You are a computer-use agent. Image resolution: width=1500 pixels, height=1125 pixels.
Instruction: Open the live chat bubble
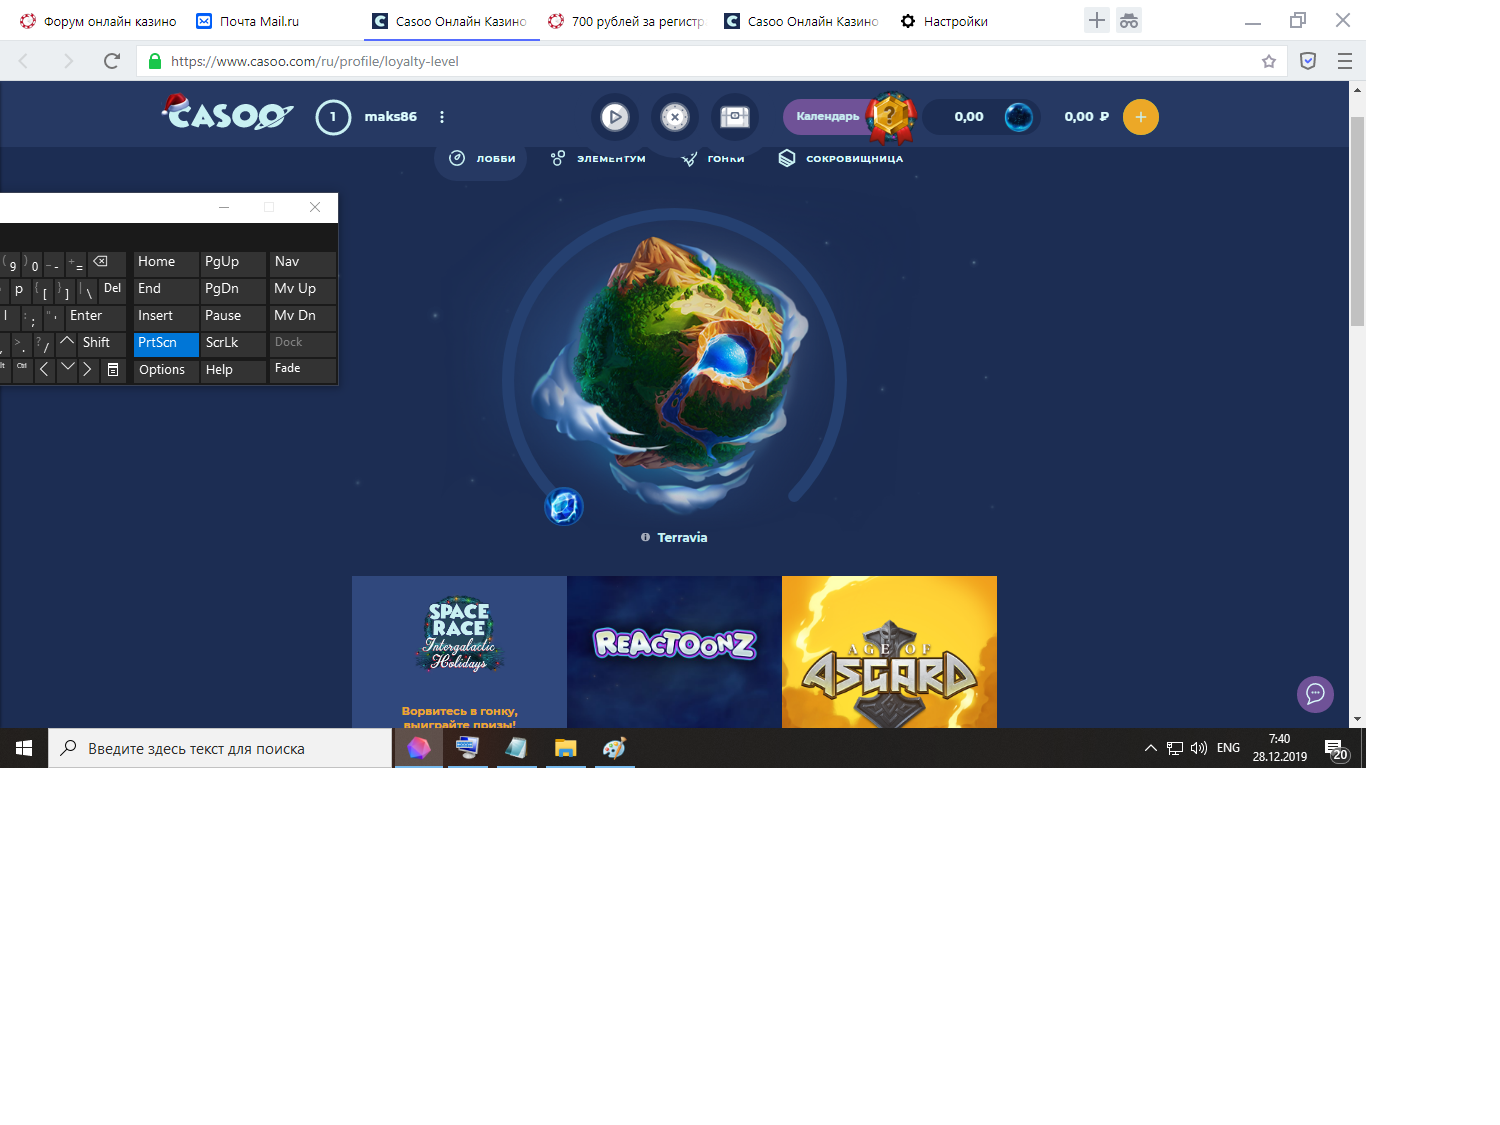[1315, 694]
